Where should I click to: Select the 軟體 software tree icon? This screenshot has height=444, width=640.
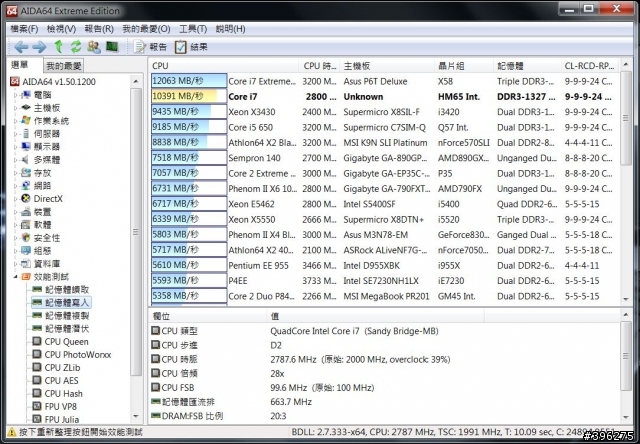(26, 224)
